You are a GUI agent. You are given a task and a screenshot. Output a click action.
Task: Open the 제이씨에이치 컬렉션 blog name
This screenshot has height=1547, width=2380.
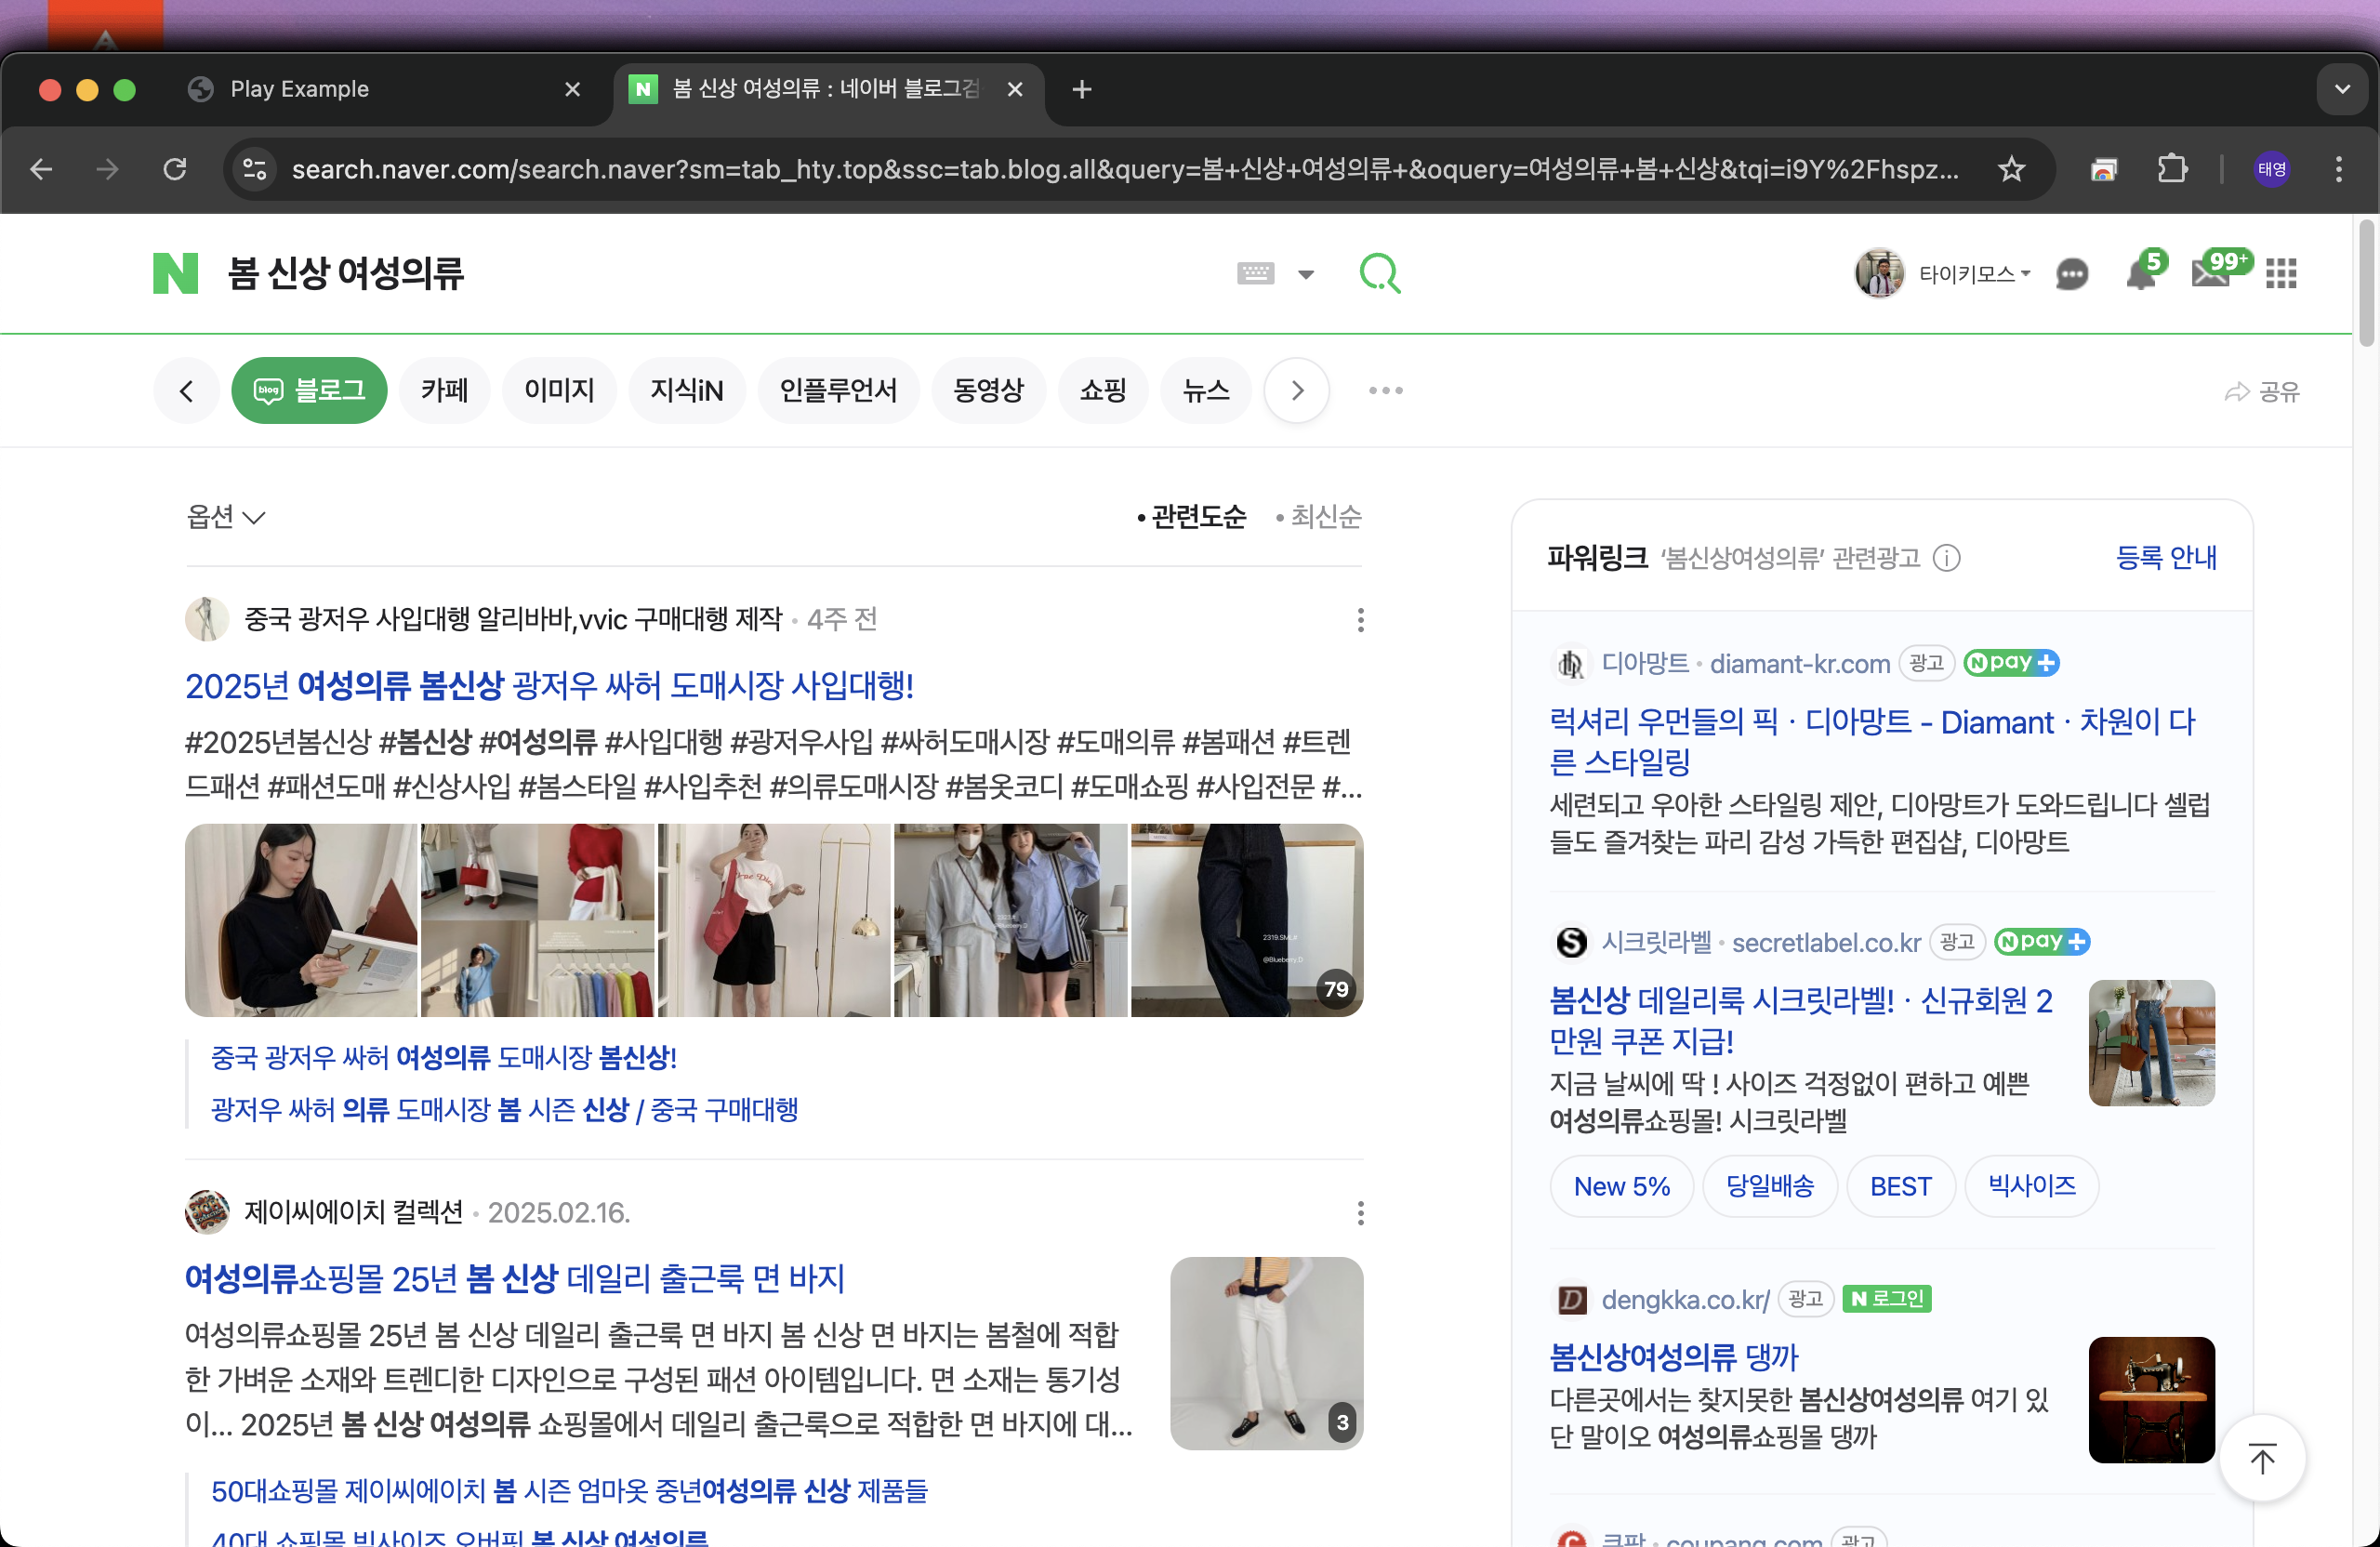354,1212
